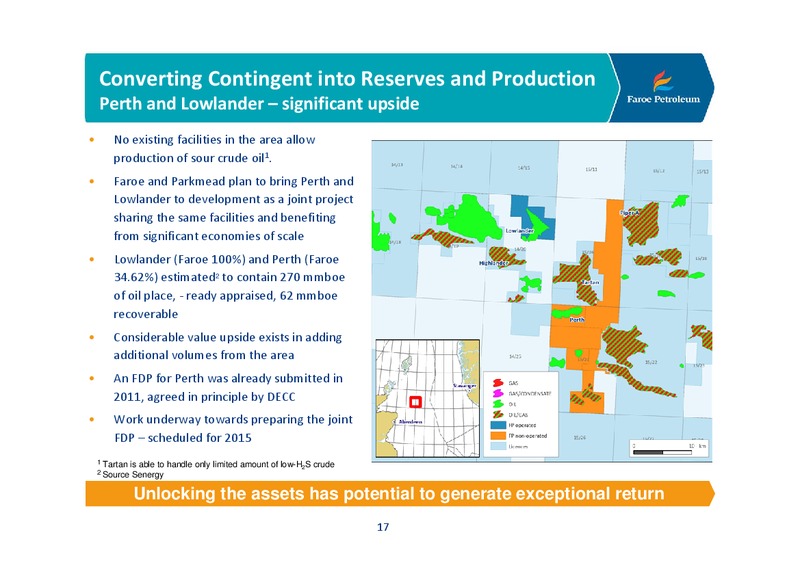Click the Perth label on the map

pyautogui.click(x=577, y=320)
